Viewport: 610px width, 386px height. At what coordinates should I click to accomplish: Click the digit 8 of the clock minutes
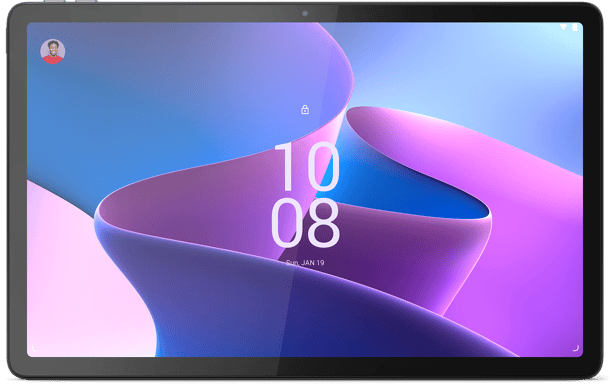[x=322, y=223]
